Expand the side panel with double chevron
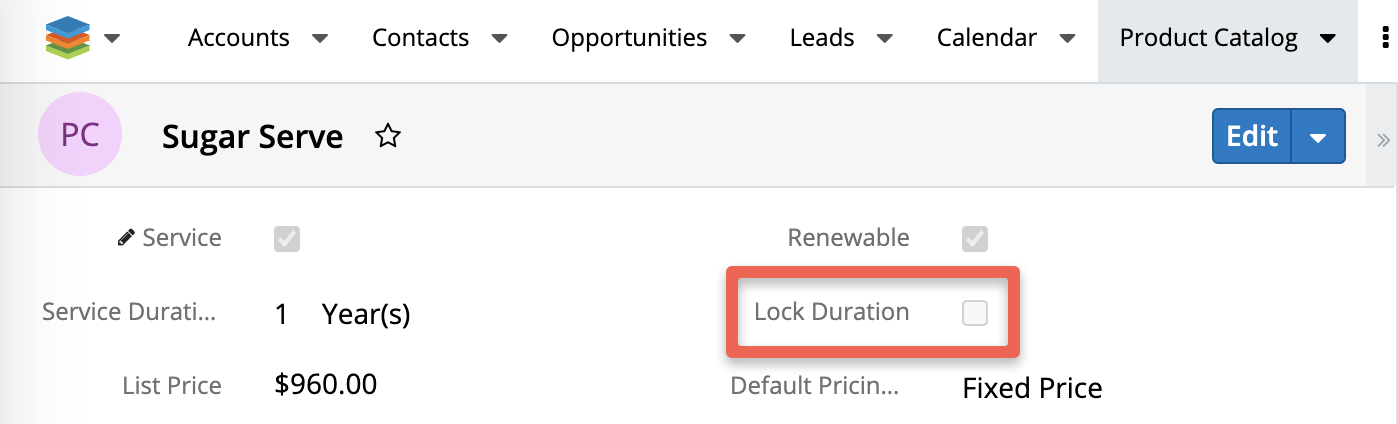 click(1384, 139)
